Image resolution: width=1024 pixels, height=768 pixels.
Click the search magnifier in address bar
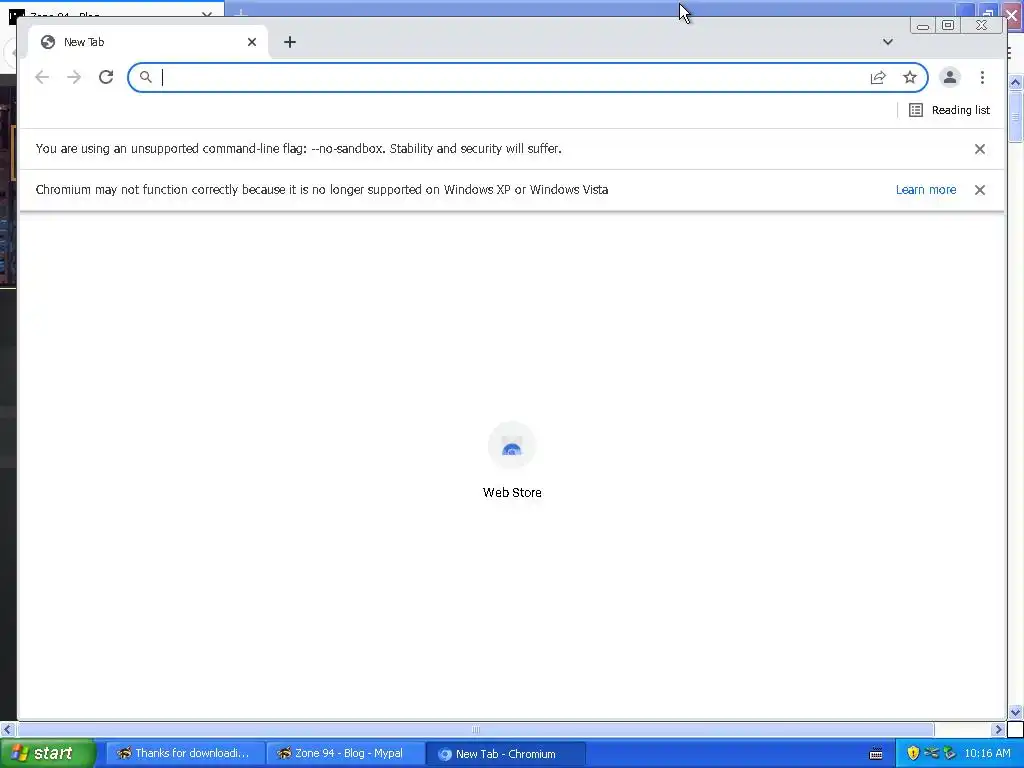click(x=146, y=77)
